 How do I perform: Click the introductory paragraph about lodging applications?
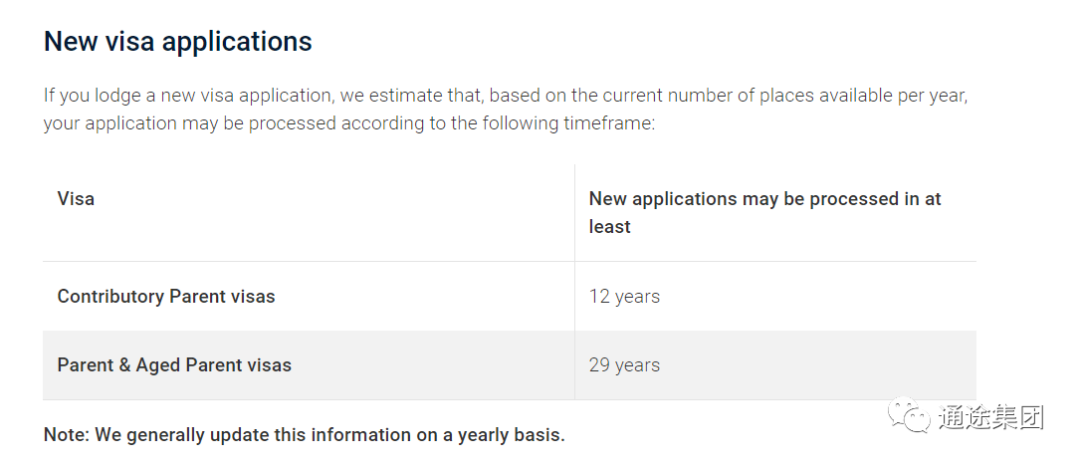506,110
